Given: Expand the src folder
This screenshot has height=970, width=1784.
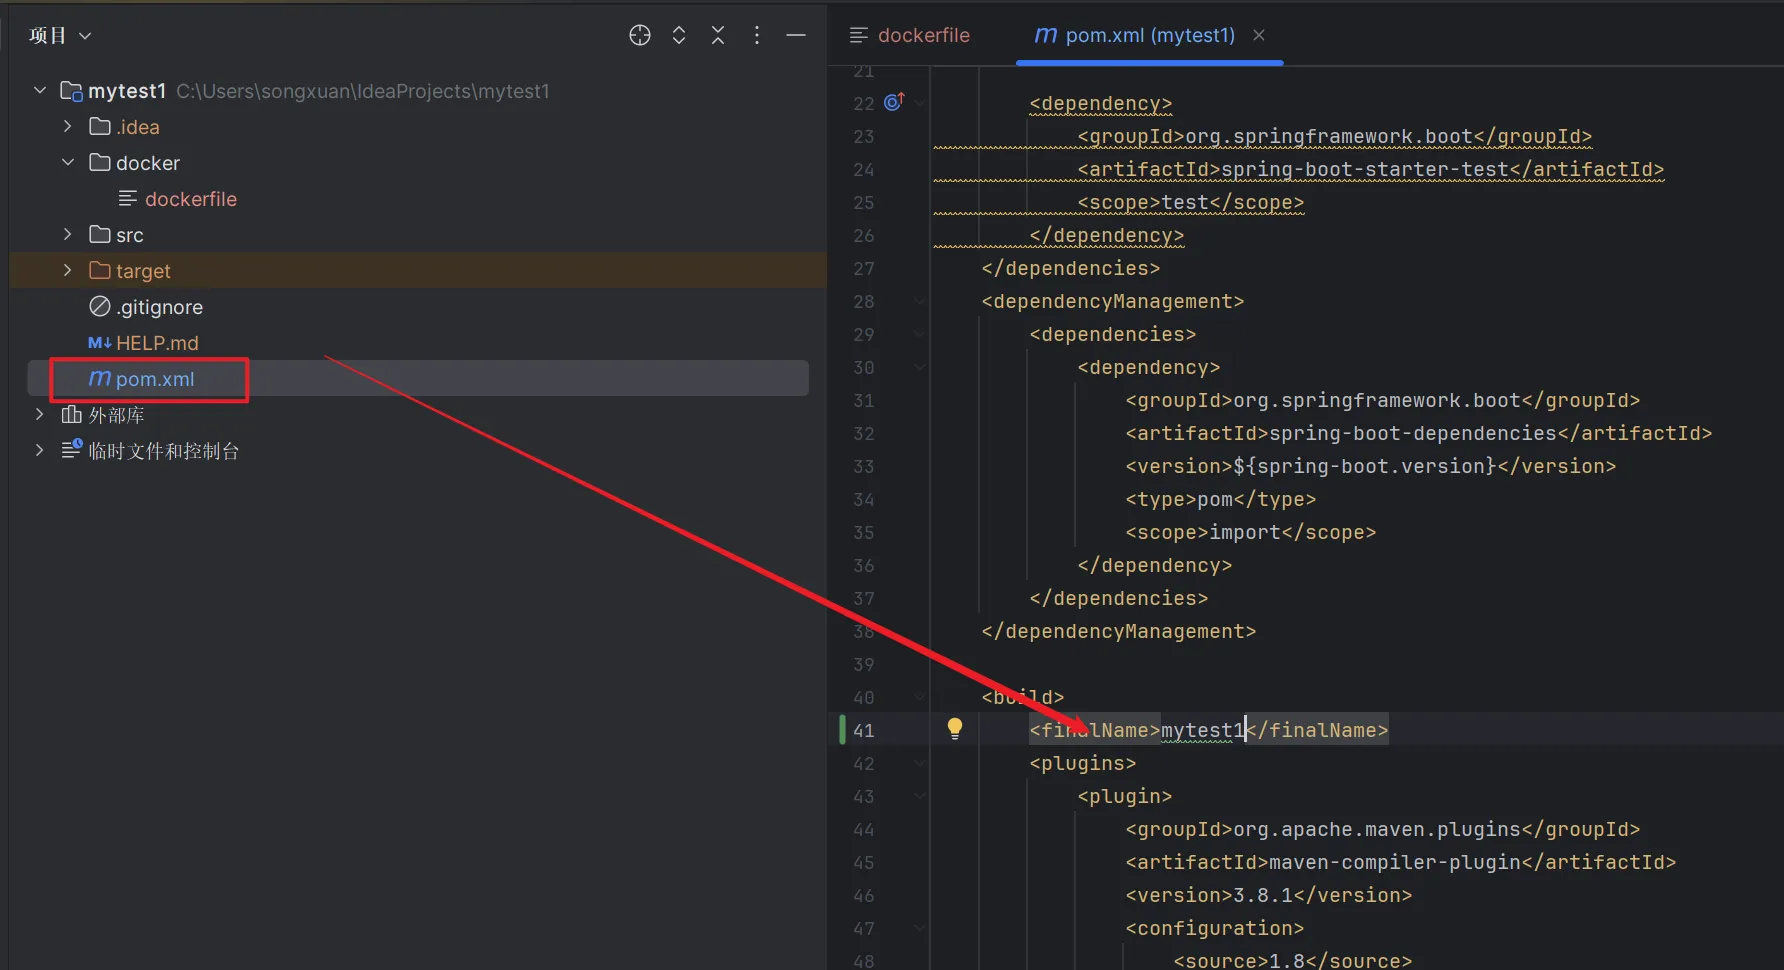Looking at the screenshot, I should tap(68, 235).
